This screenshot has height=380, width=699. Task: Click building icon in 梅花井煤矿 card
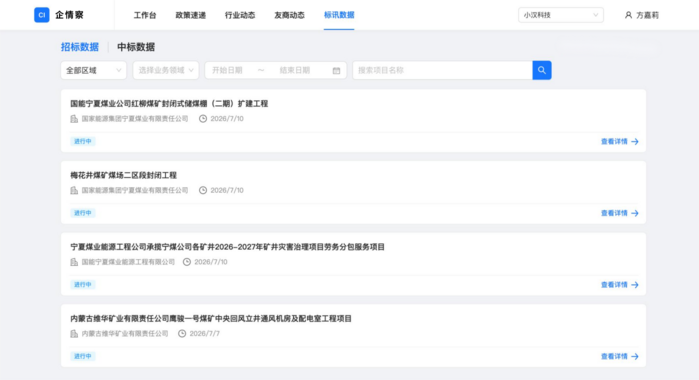pyautogui.click(x=74, y=190)
